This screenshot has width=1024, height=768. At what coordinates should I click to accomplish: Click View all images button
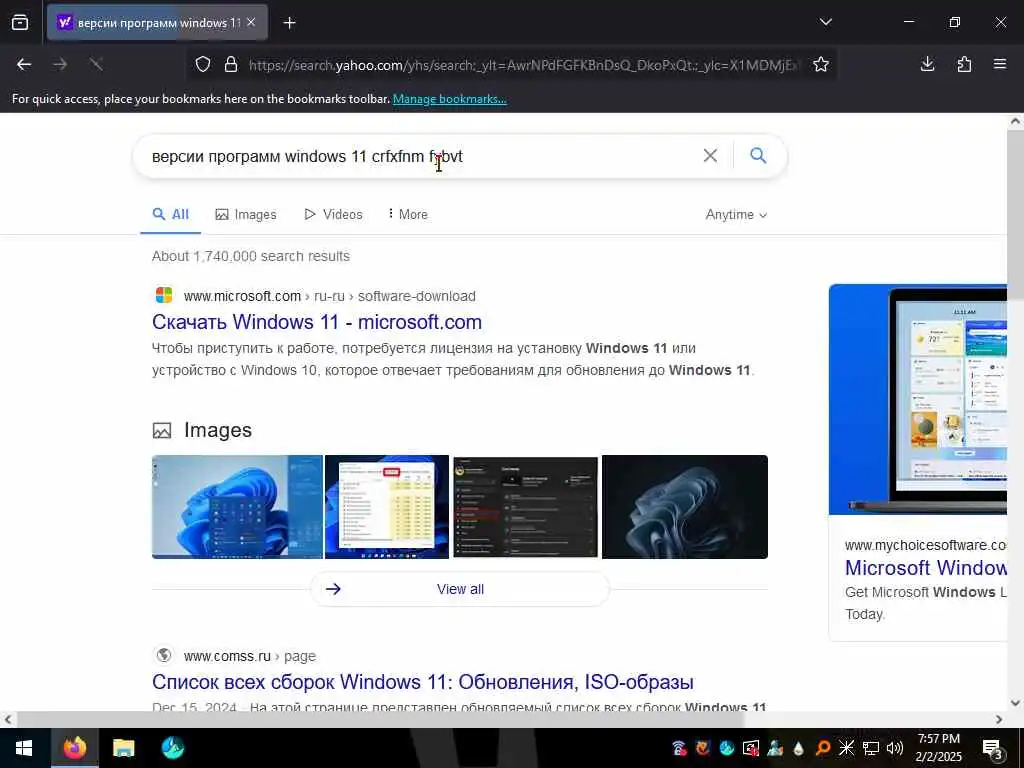460,589
